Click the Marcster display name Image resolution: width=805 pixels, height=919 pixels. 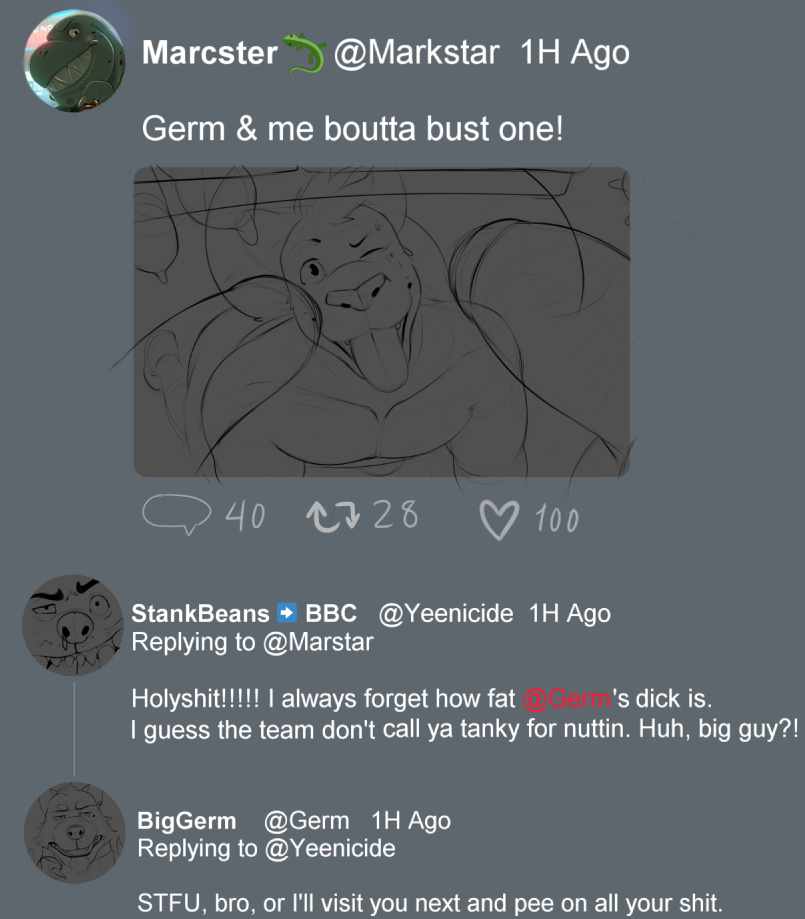click(x=209, y=53)
